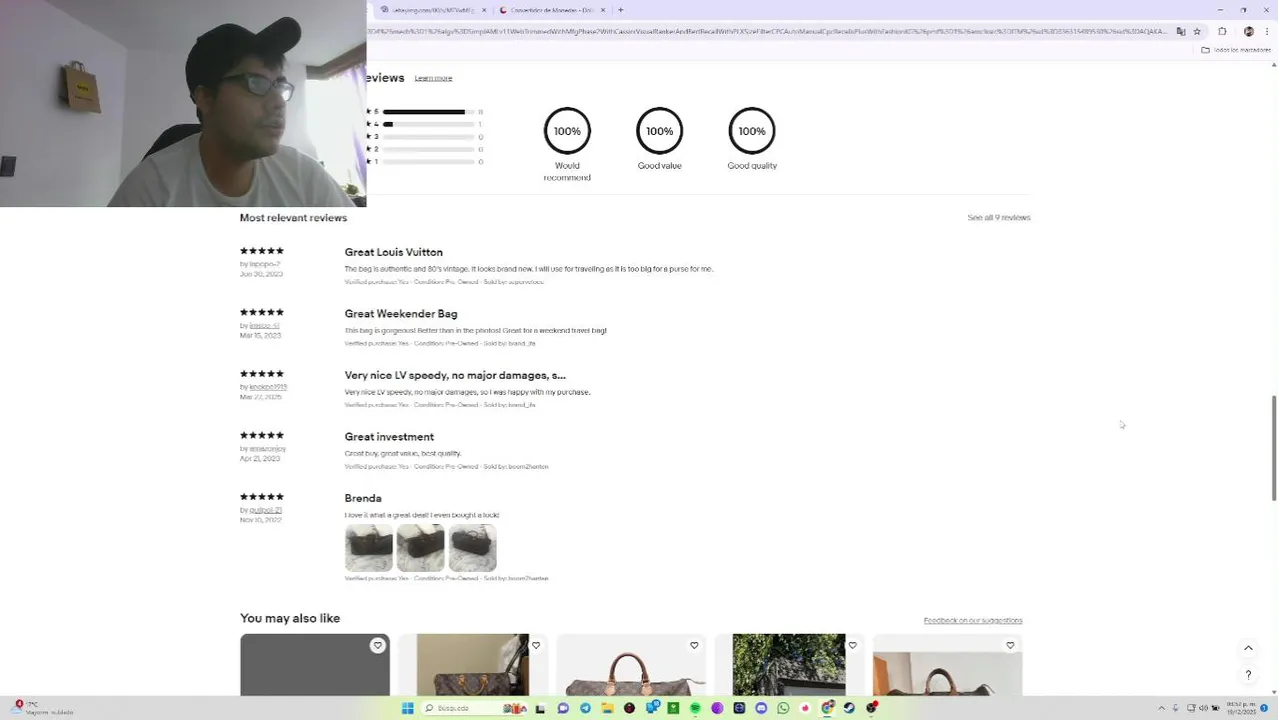The width and height of the screenshot is (1278, 720).
Task: Open the Very nice LV speedy reviewer's profile
Action: pyautogui.click(x=268, y=387)
